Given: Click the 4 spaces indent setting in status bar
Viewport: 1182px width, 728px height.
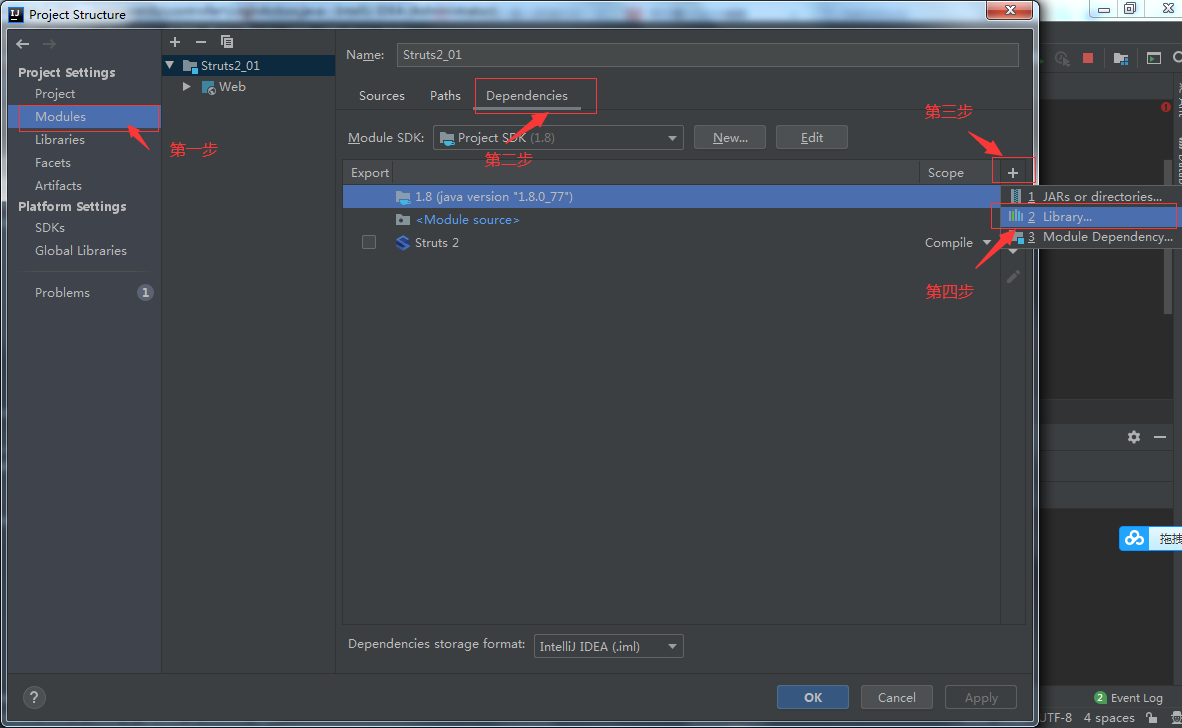Looking at the screenshot, I should (x=1109, y=717).
